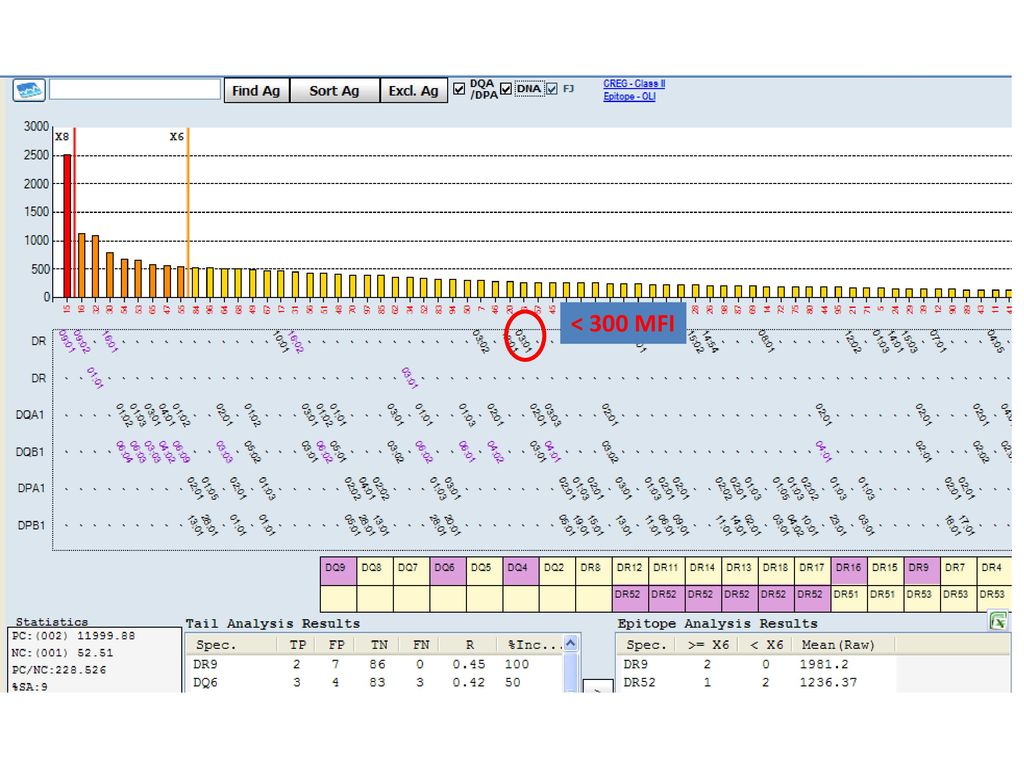Click the Excl. Ag button
The image size is (1024, 768).
click(x=413, y=91)
